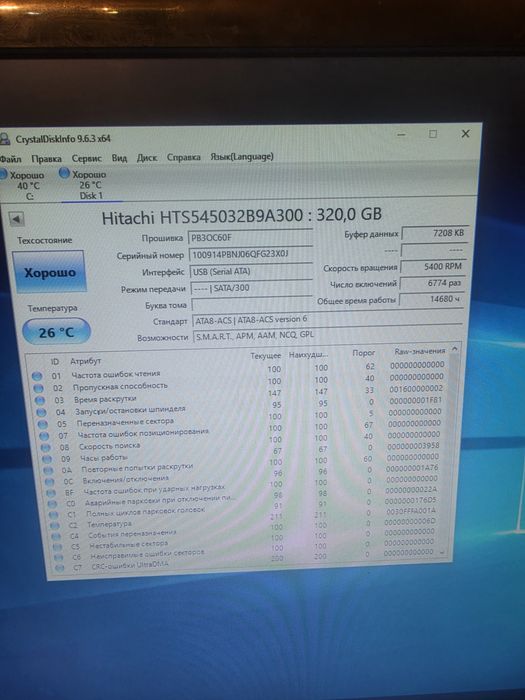
Task: Click the Атрибут column header
Action: coord(86,361)
